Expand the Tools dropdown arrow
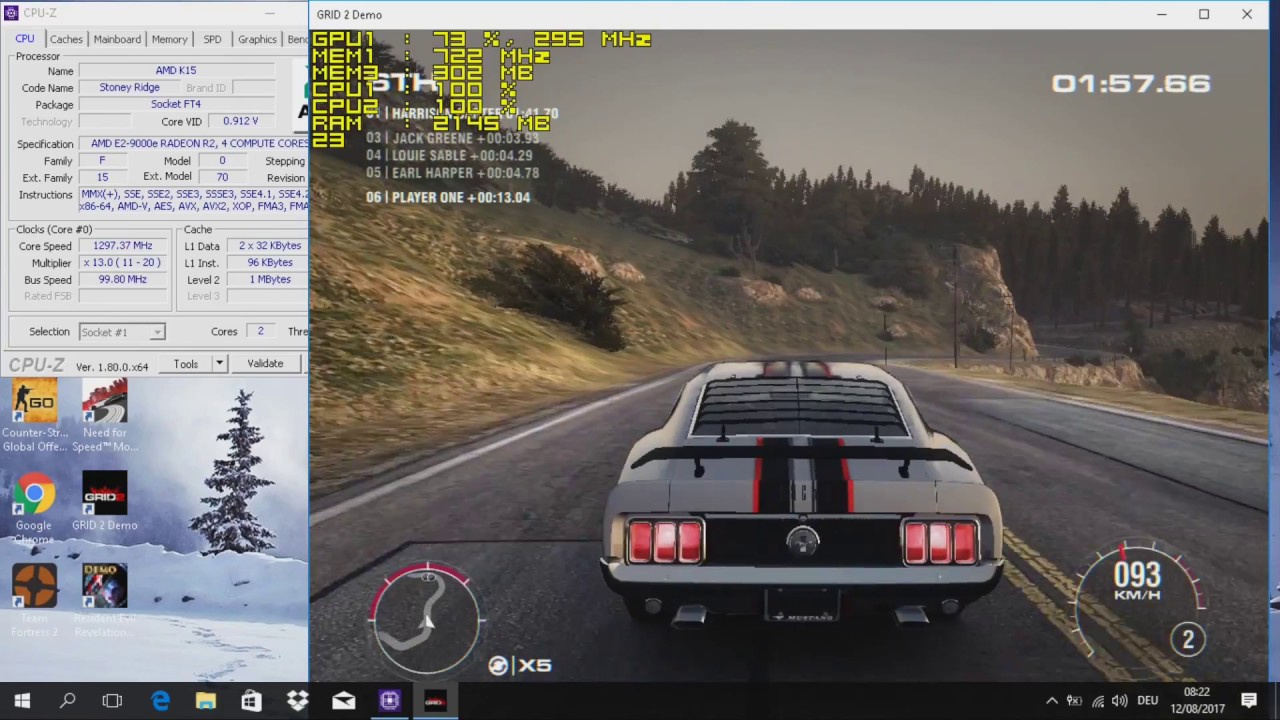The width and height of the screenshot is (1280, 720). [x=219, y=364]
